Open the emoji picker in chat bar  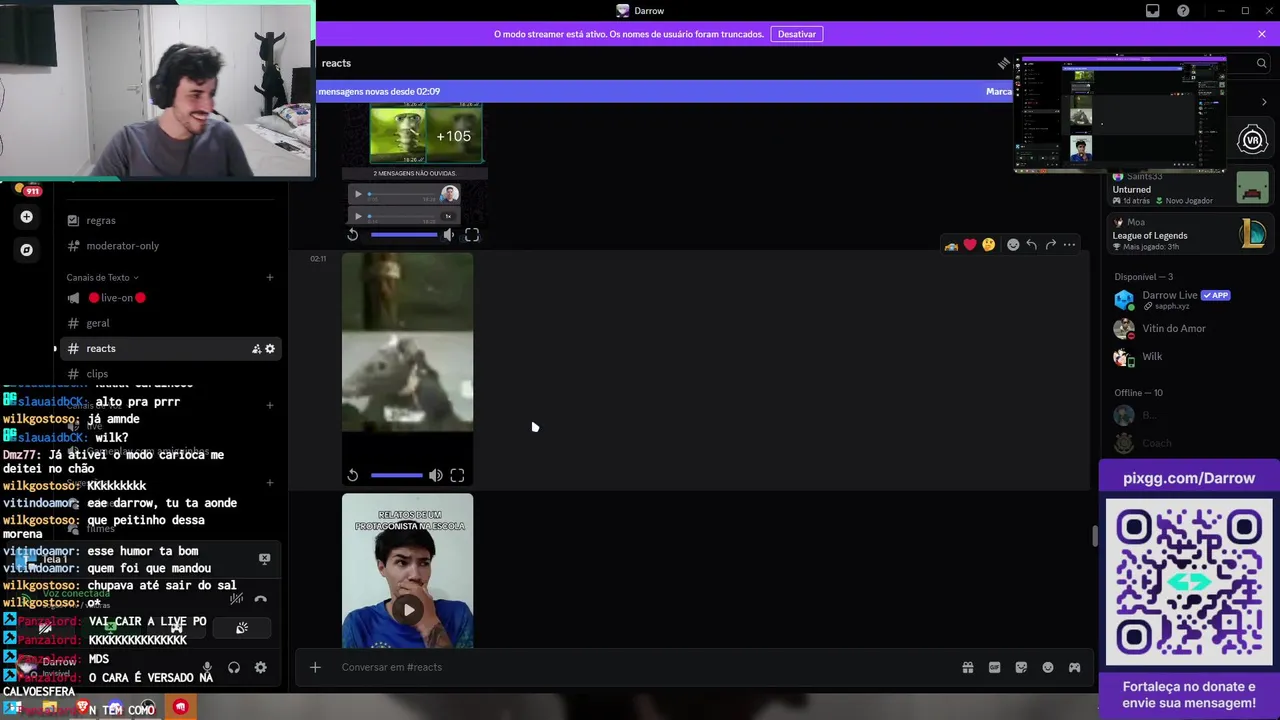pyautogui.click(x=1048, y=667)
